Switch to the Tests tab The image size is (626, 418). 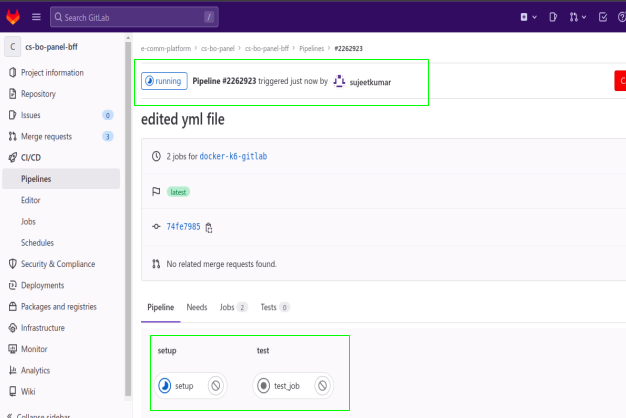point(275,307)
